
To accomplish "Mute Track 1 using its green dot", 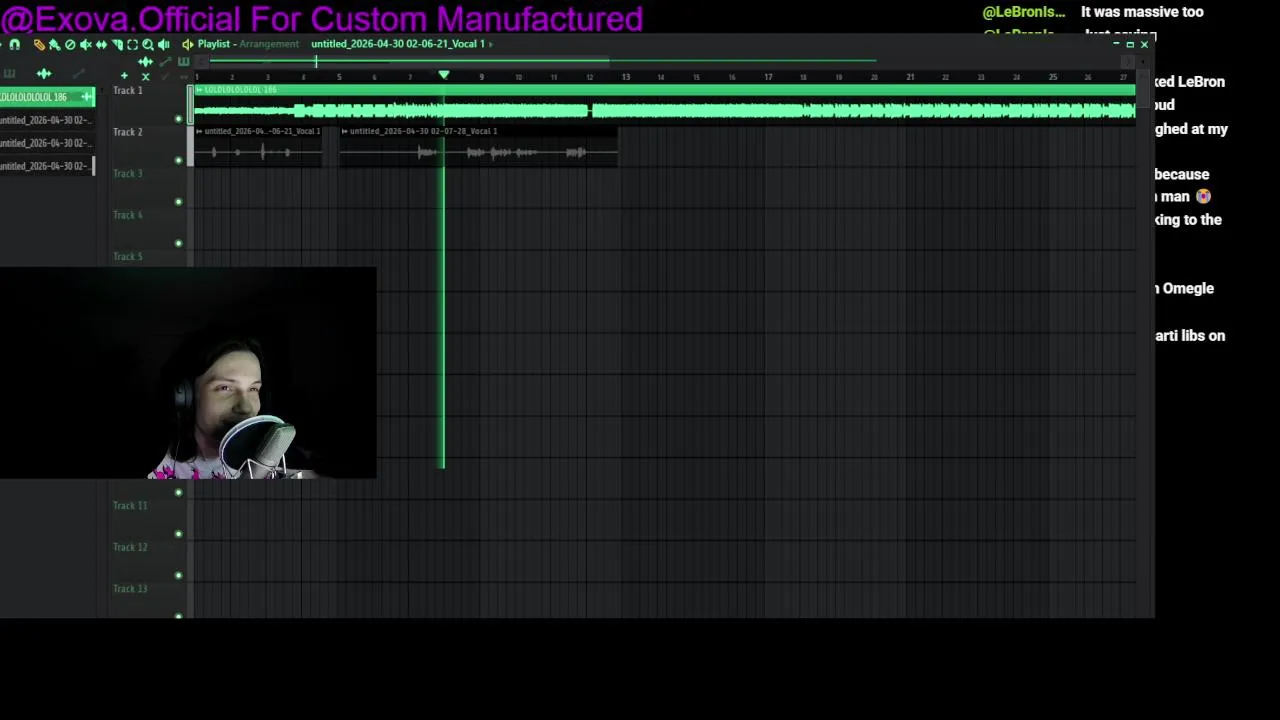I will point(179,119).
